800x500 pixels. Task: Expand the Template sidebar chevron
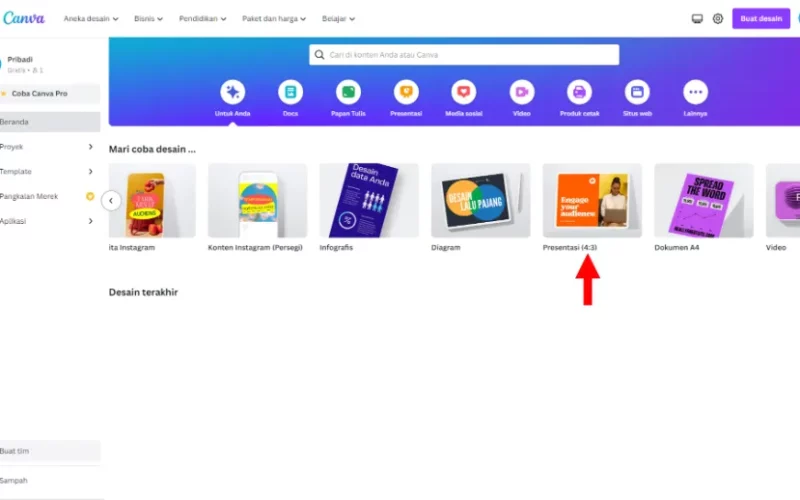[90, 171]
